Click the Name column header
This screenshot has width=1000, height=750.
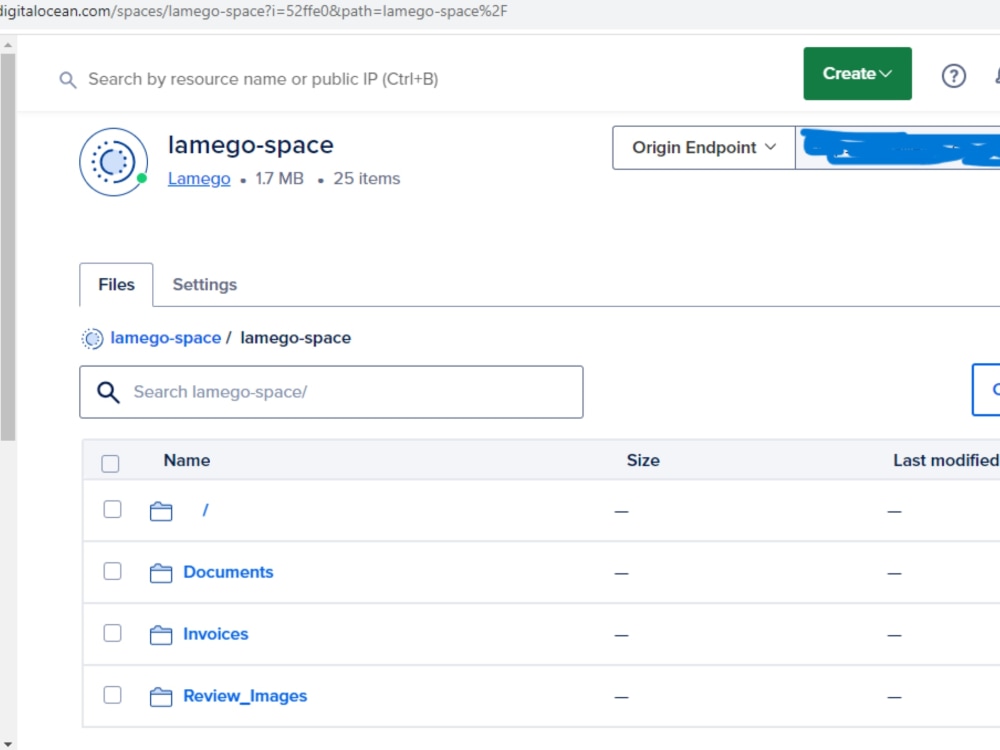(187, 460)
